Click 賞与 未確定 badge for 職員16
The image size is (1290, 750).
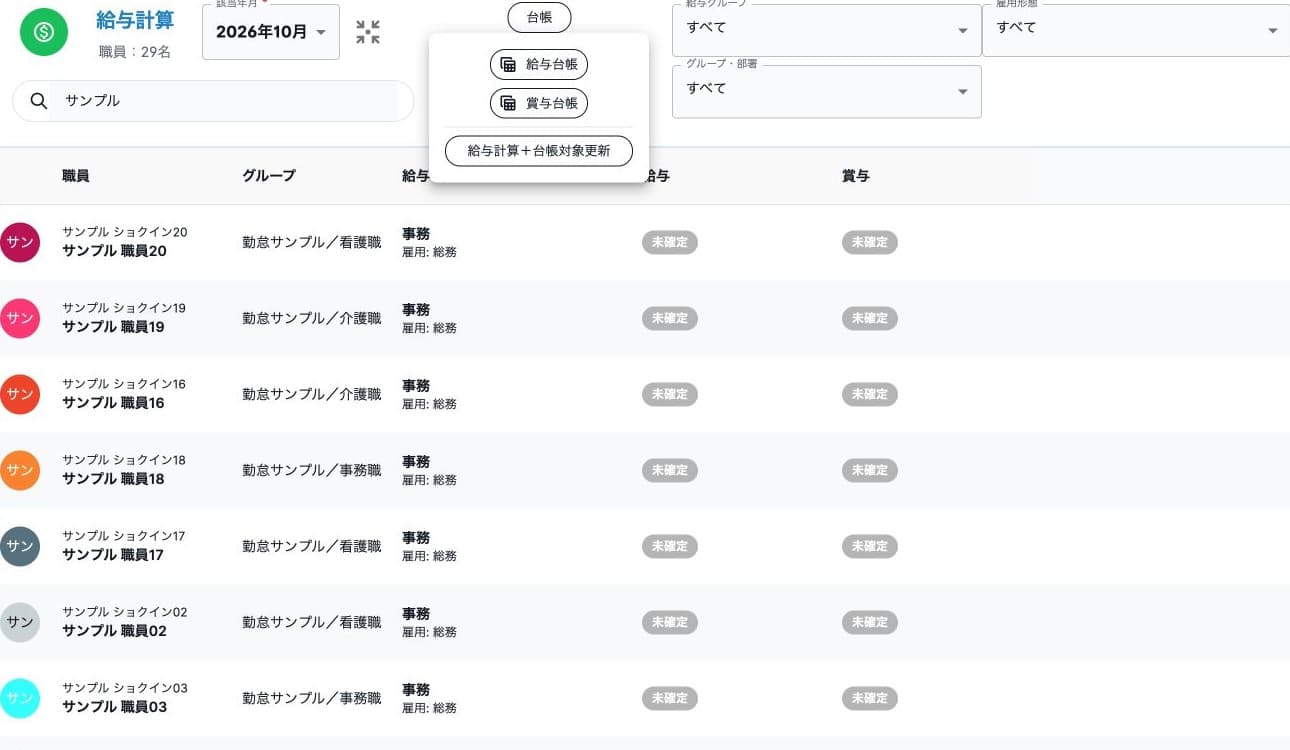[x=870, y=394]
